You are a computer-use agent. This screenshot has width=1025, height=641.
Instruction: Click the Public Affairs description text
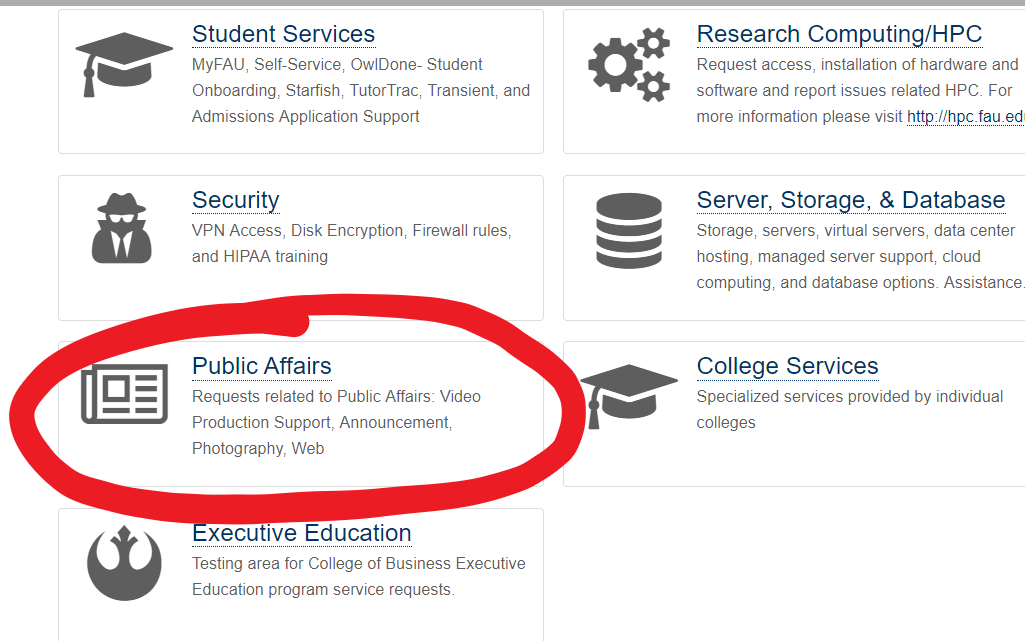click(335, 422)
